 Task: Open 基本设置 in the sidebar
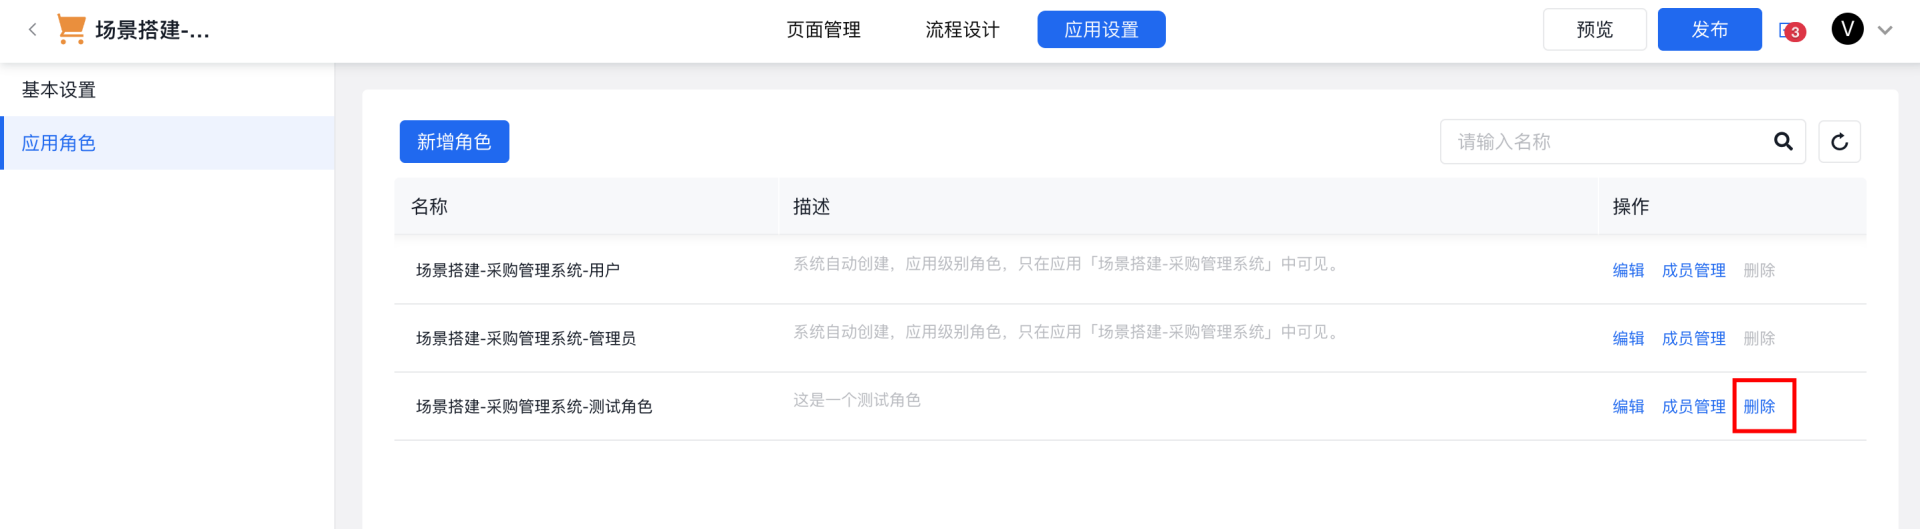click(x=59, y=90)
